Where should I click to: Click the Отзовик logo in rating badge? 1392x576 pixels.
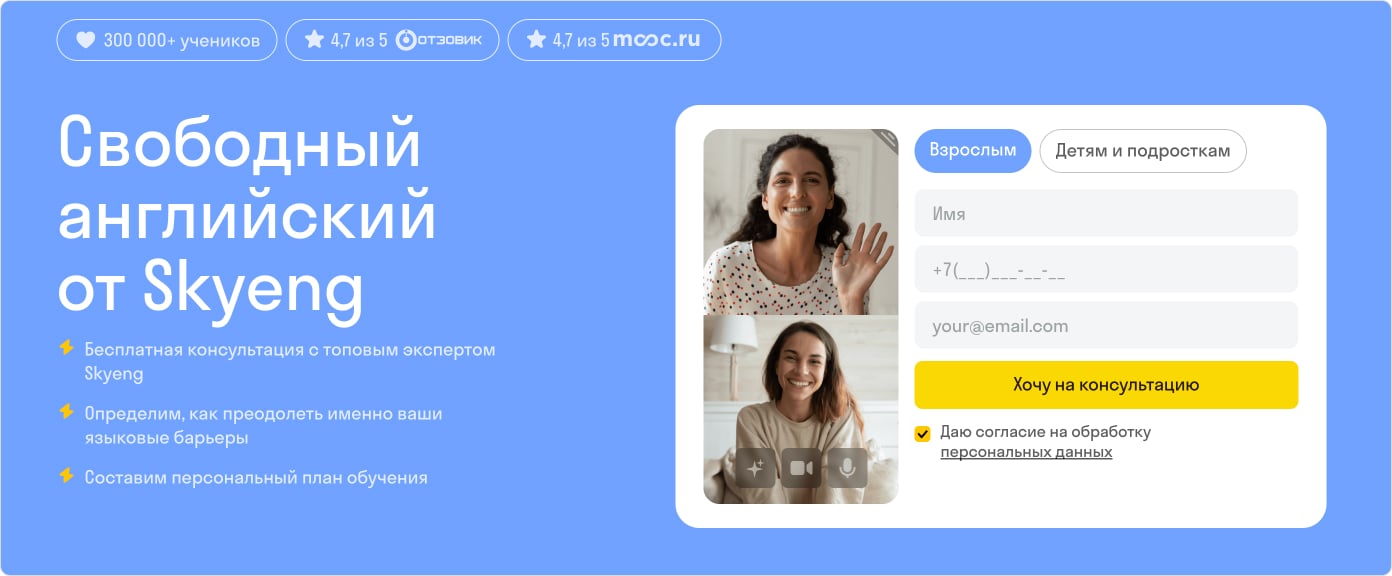pos(438,40)
